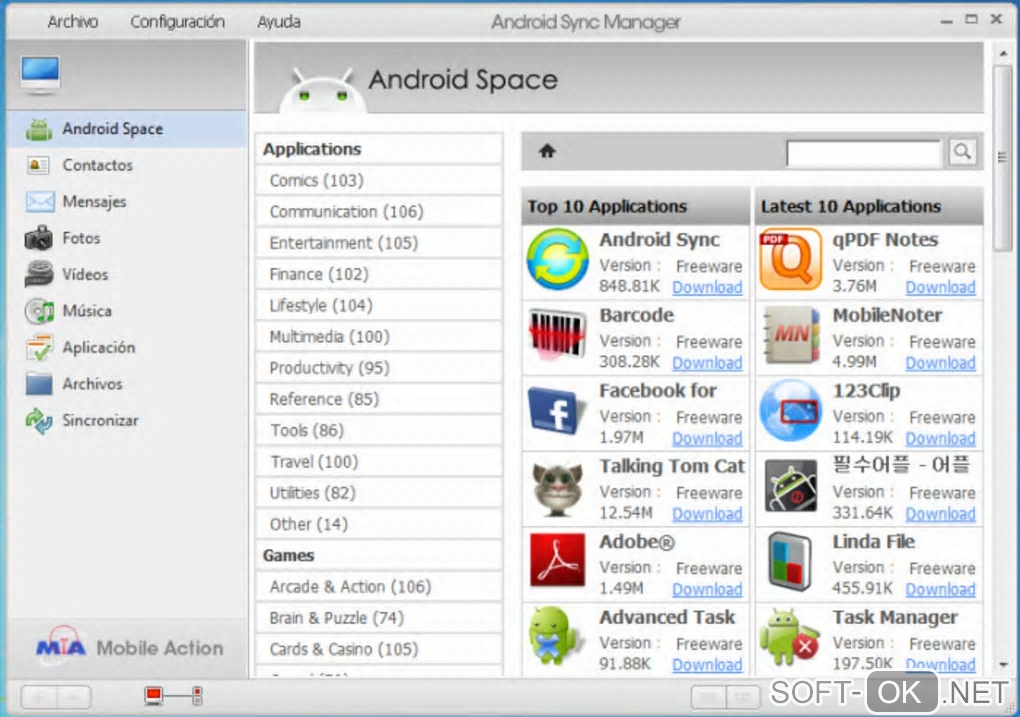
Task: Select Communication (106) category
Action: (x=379, y=211)
